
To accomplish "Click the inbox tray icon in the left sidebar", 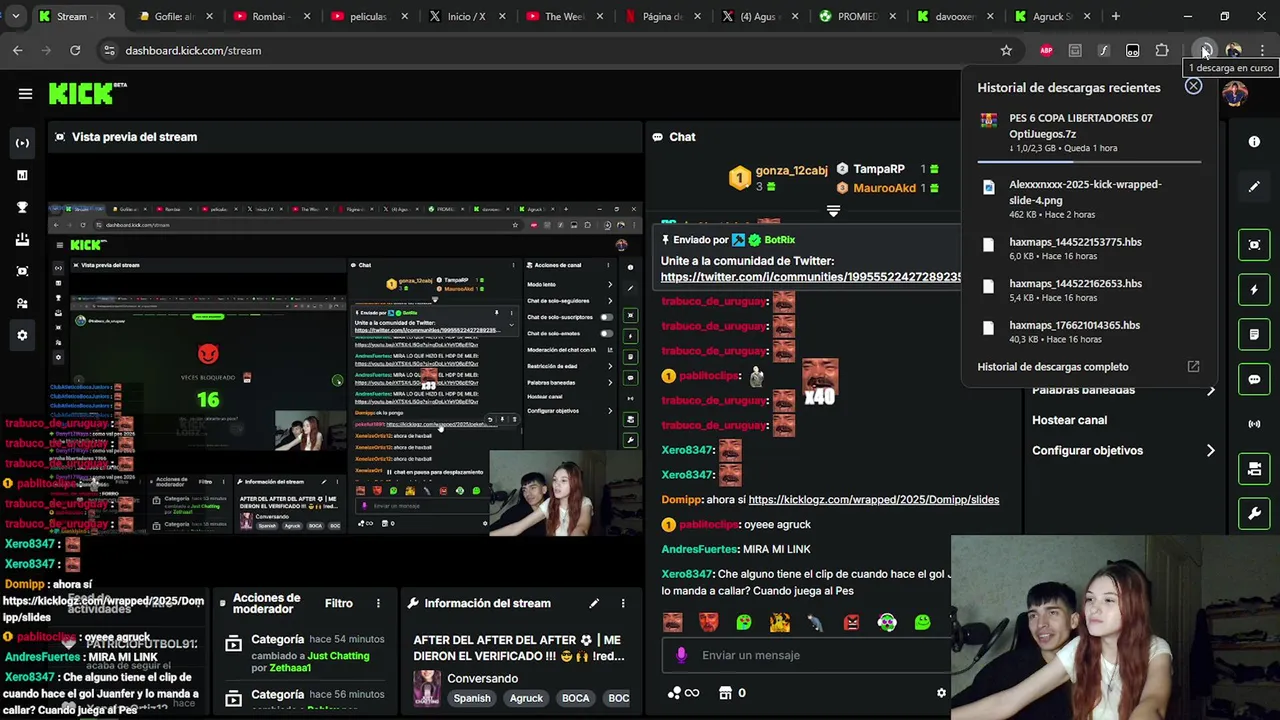I will (22, 239).
